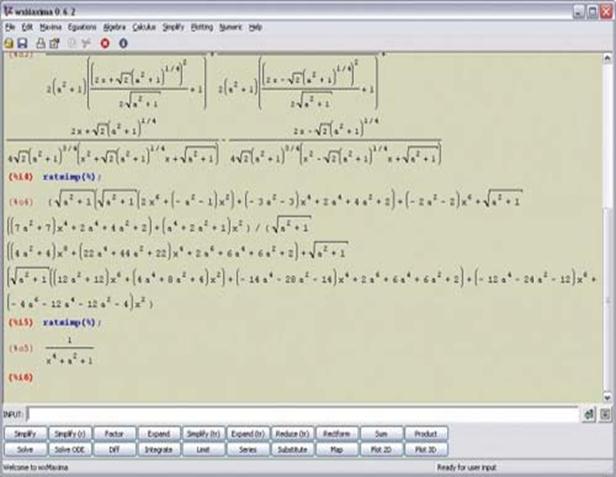Open the Calculus menu
Viewport: 616px width, 477px height.
click(144, 27)
